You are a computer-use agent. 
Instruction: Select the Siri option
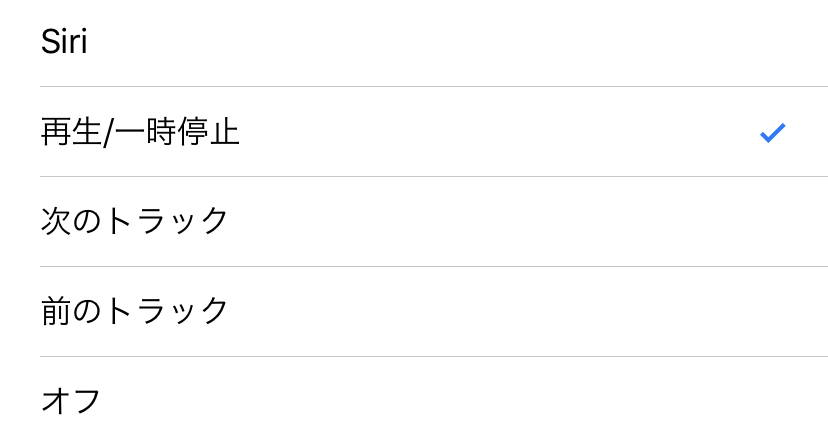tap(414, 43)
